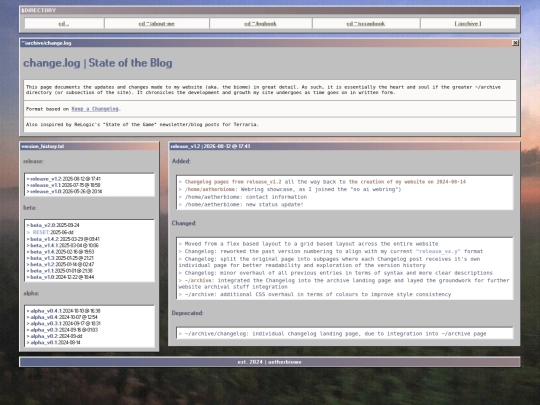The width and height of the screenshot is (540, 405).
Task: Open the alpha_v0.3 2024-09-16 entry
Action: (x=63, y=330)
